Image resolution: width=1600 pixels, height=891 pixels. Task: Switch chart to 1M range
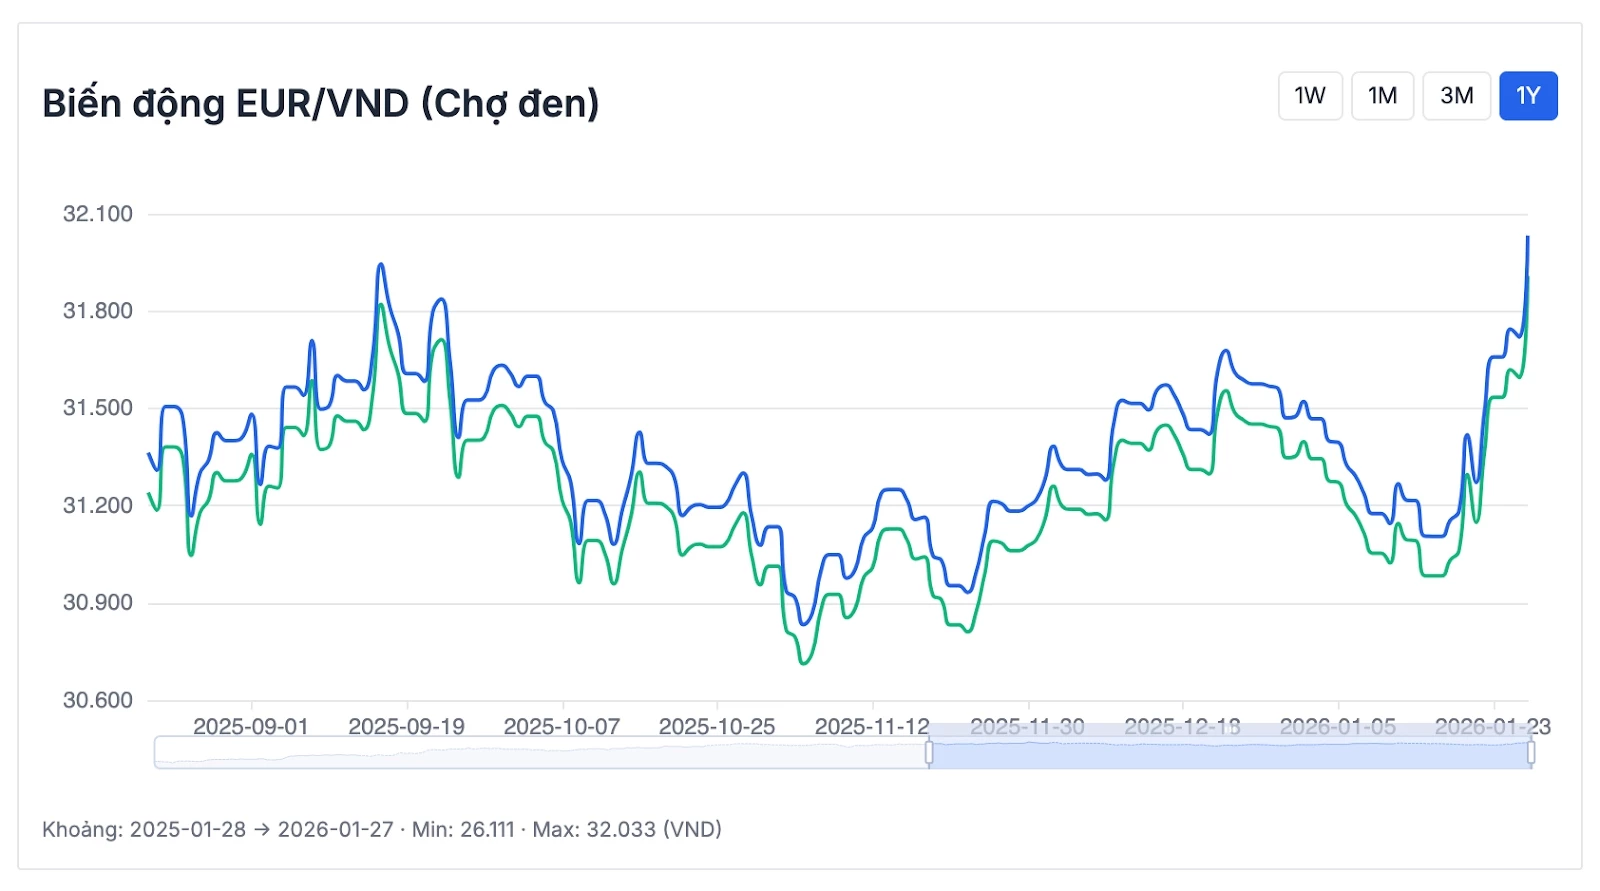[x=1382, y=96]
